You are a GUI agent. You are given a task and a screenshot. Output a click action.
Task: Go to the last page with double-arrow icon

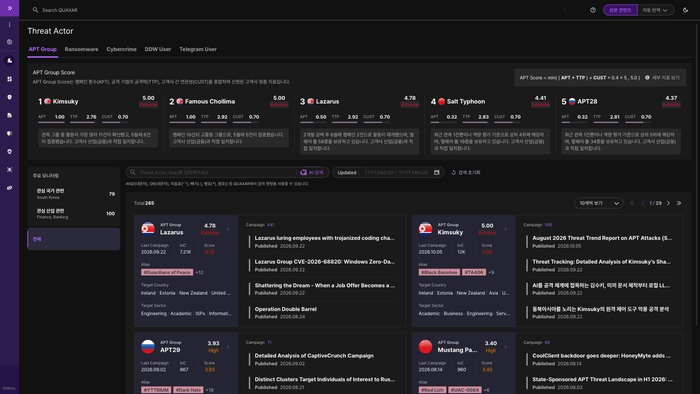pyautogui.click(x=679, y=203)
